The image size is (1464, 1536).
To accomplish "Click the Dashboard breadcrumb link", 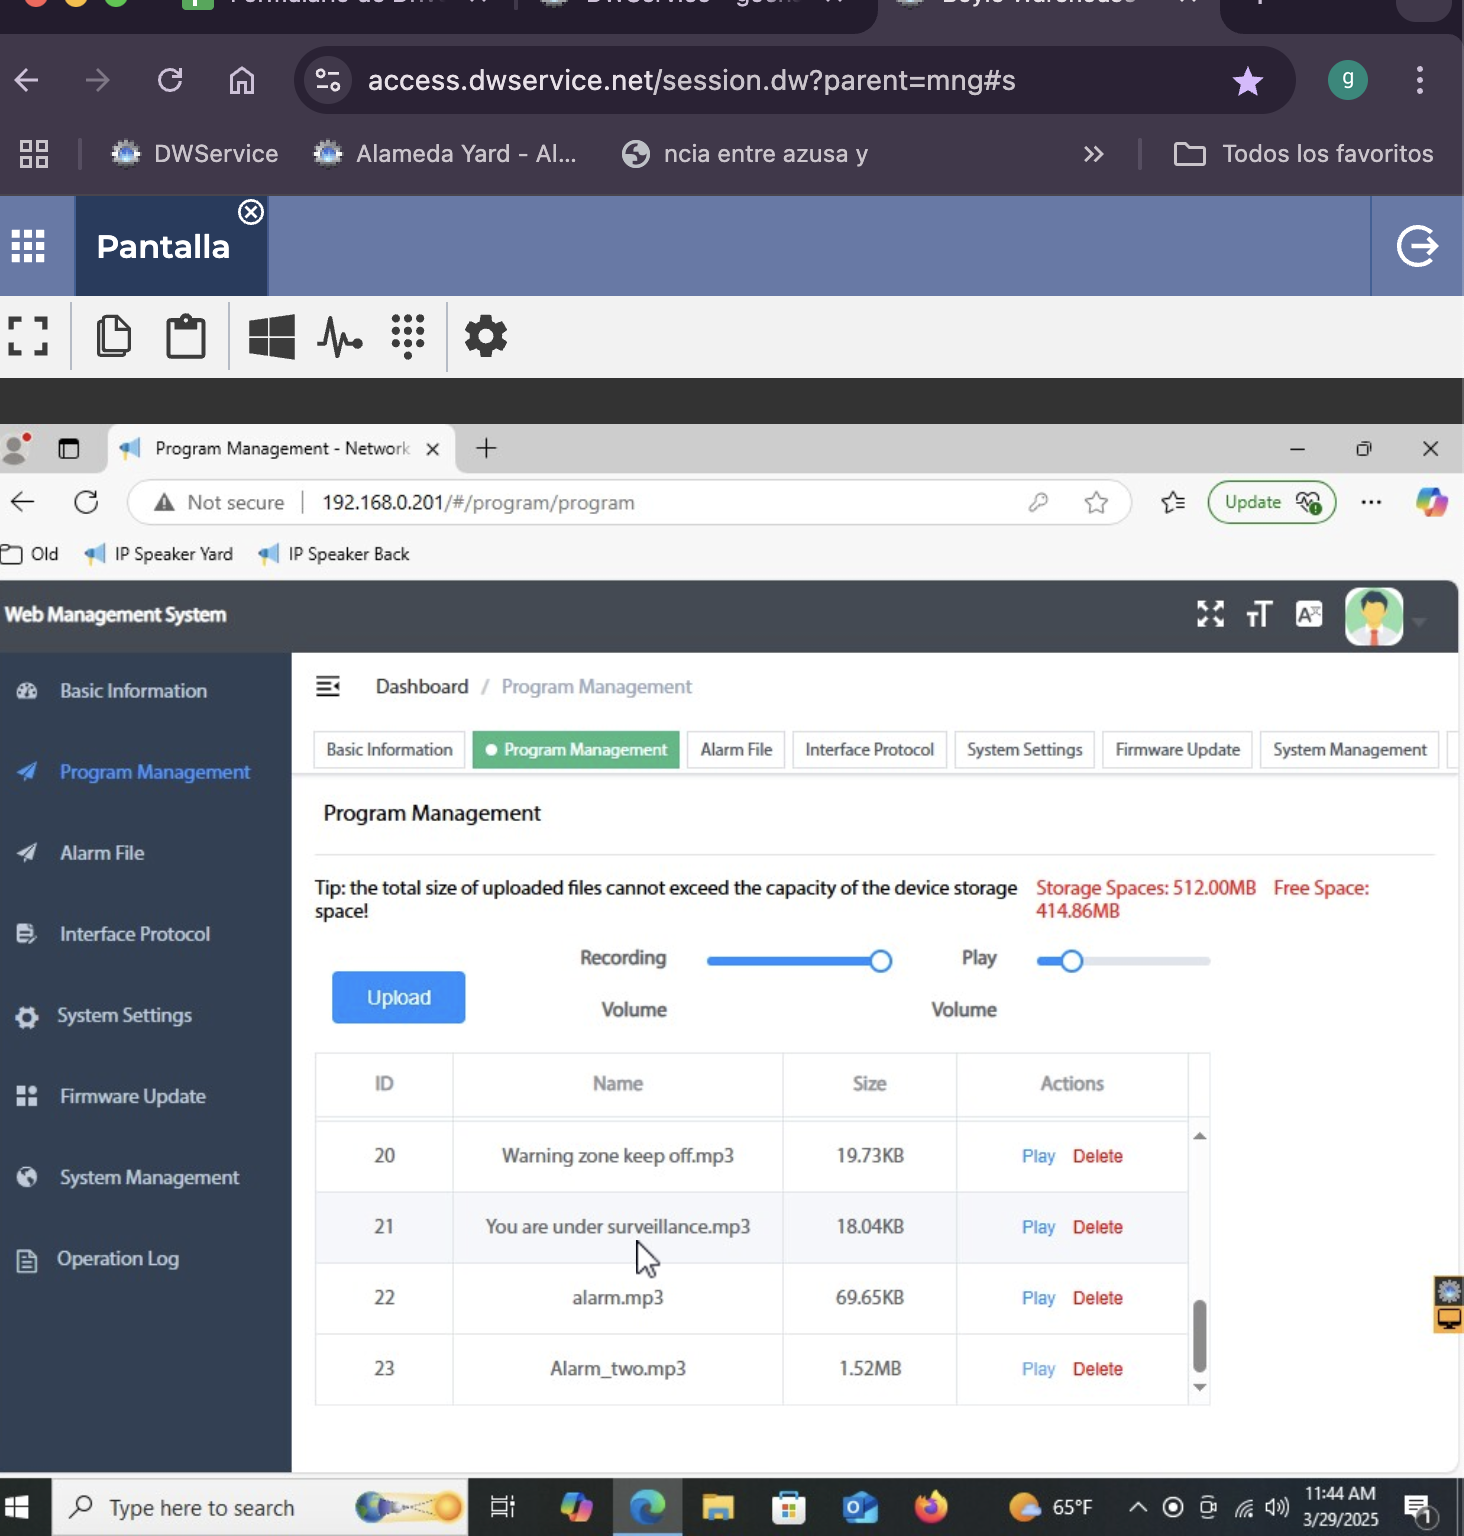I will pos(422,687).
